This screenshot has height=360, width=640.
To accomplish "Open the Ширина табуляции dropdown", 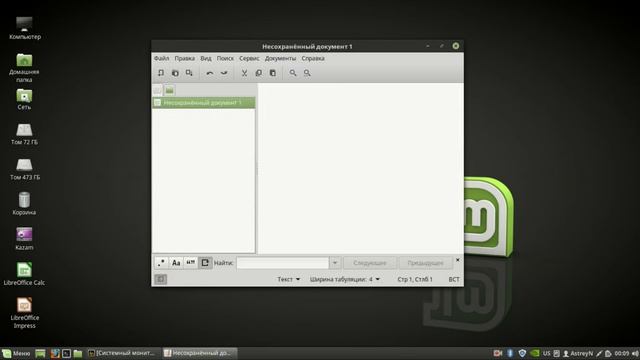I will [x=345, y=279].
